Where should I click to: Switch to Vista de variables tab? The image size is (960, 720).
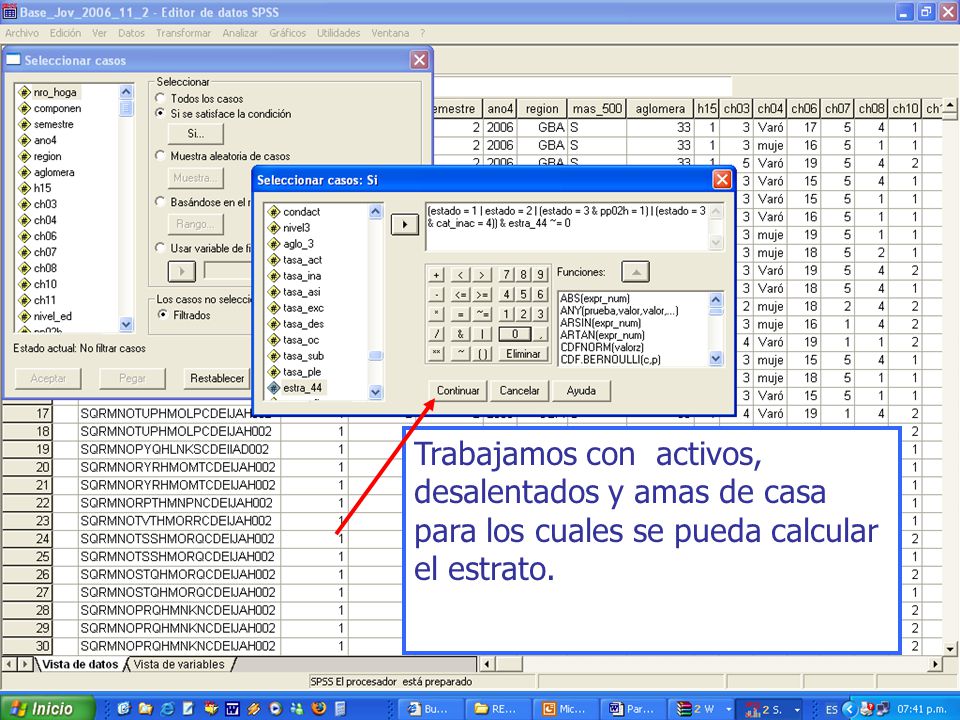coord(179,664)
